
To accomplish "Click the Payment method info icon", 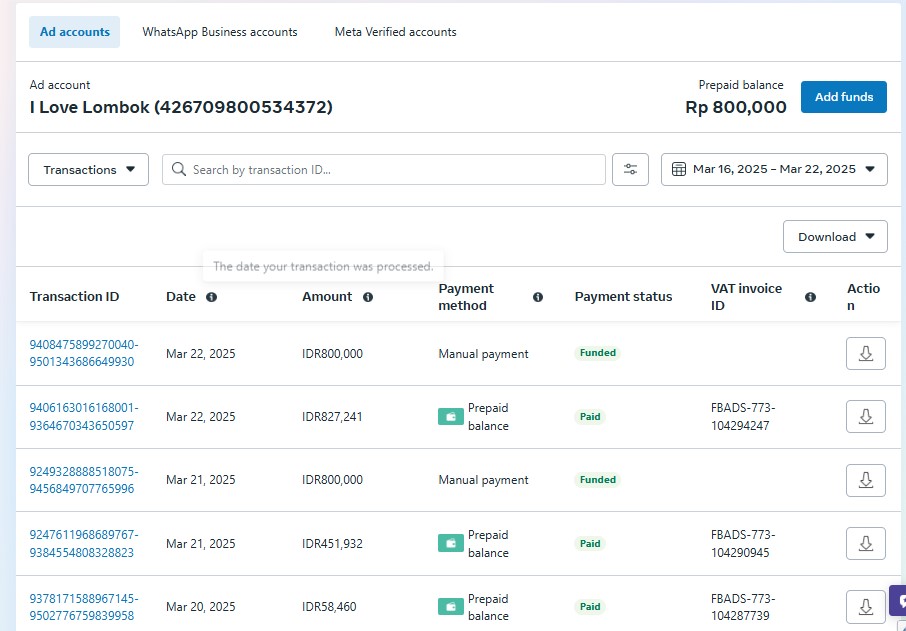I will pyautogui.click(x=538, y=297).
